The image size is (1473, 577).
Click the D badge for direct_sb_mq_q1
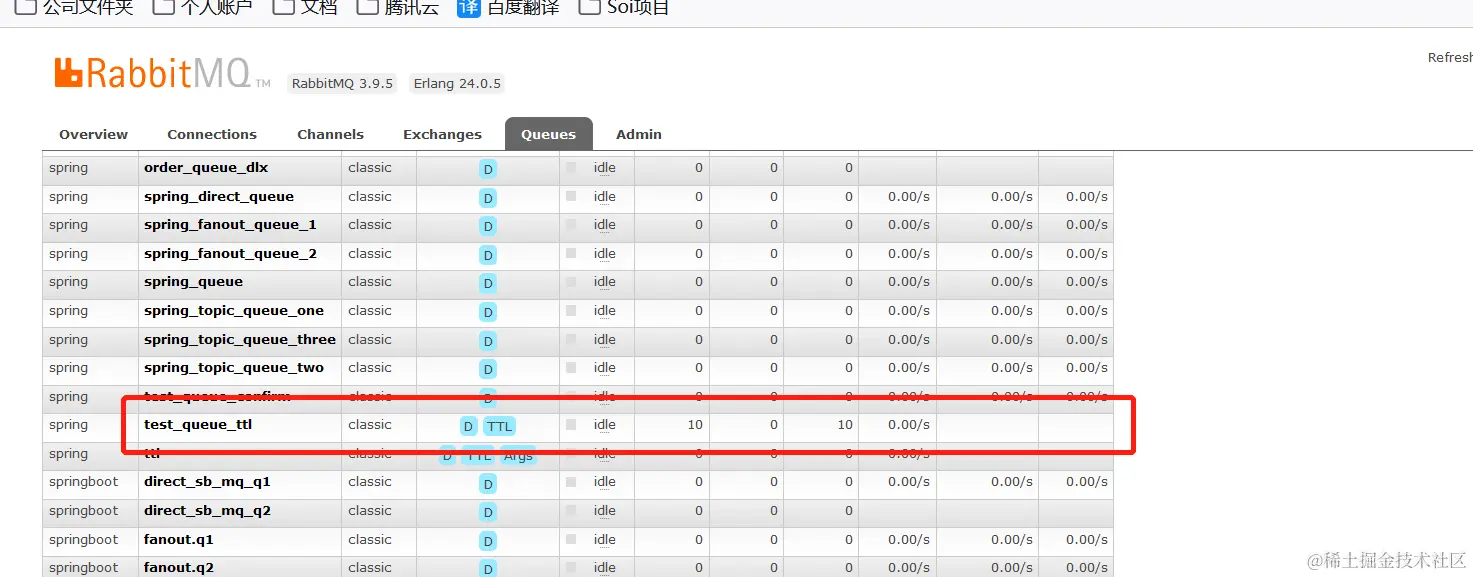tap(488, 483)
